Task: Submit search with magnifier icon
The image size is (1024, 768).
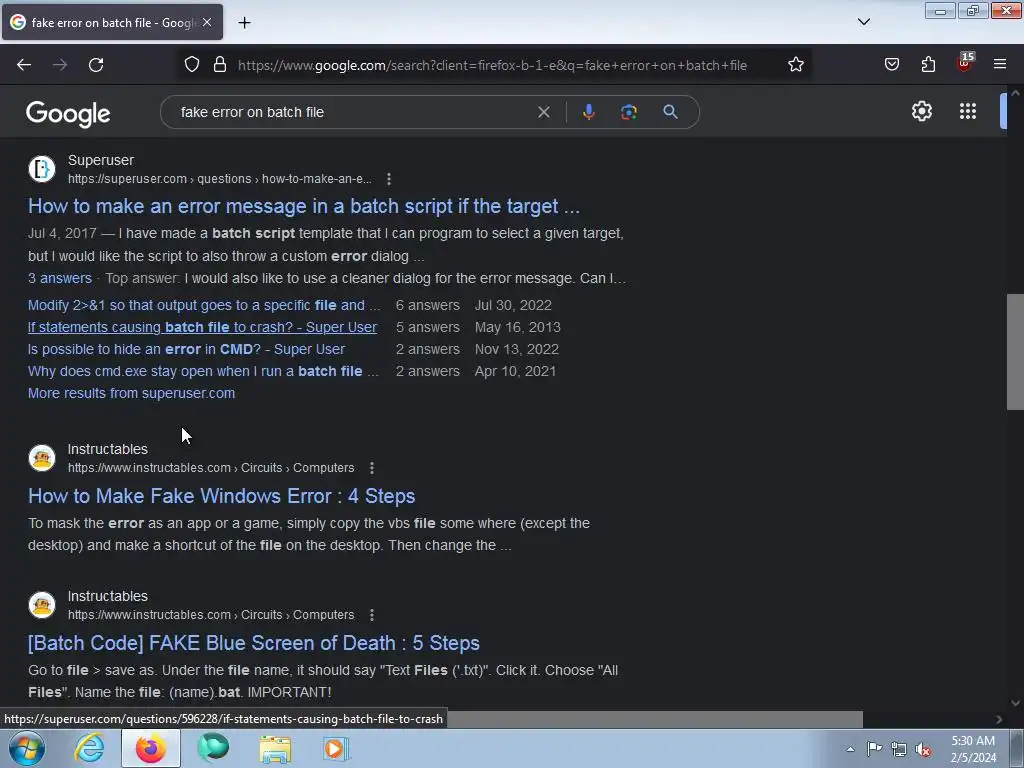Action: coord(670,112)
